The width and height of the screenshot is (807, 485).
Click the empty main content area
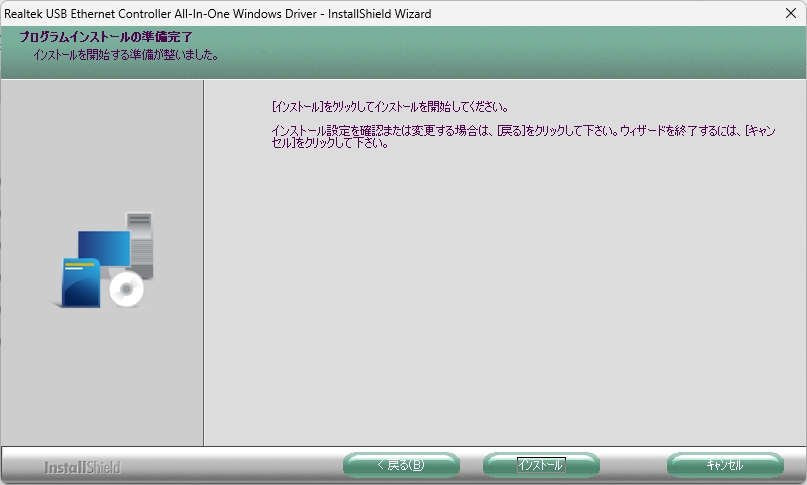pos(500,300)
